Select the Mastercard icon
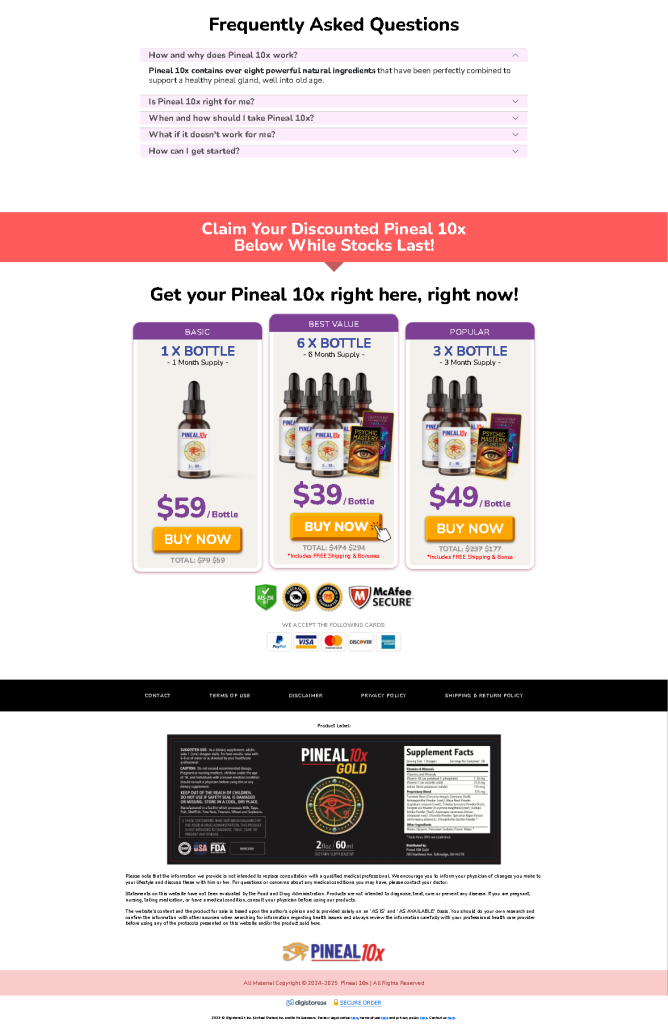 [334, 642]
